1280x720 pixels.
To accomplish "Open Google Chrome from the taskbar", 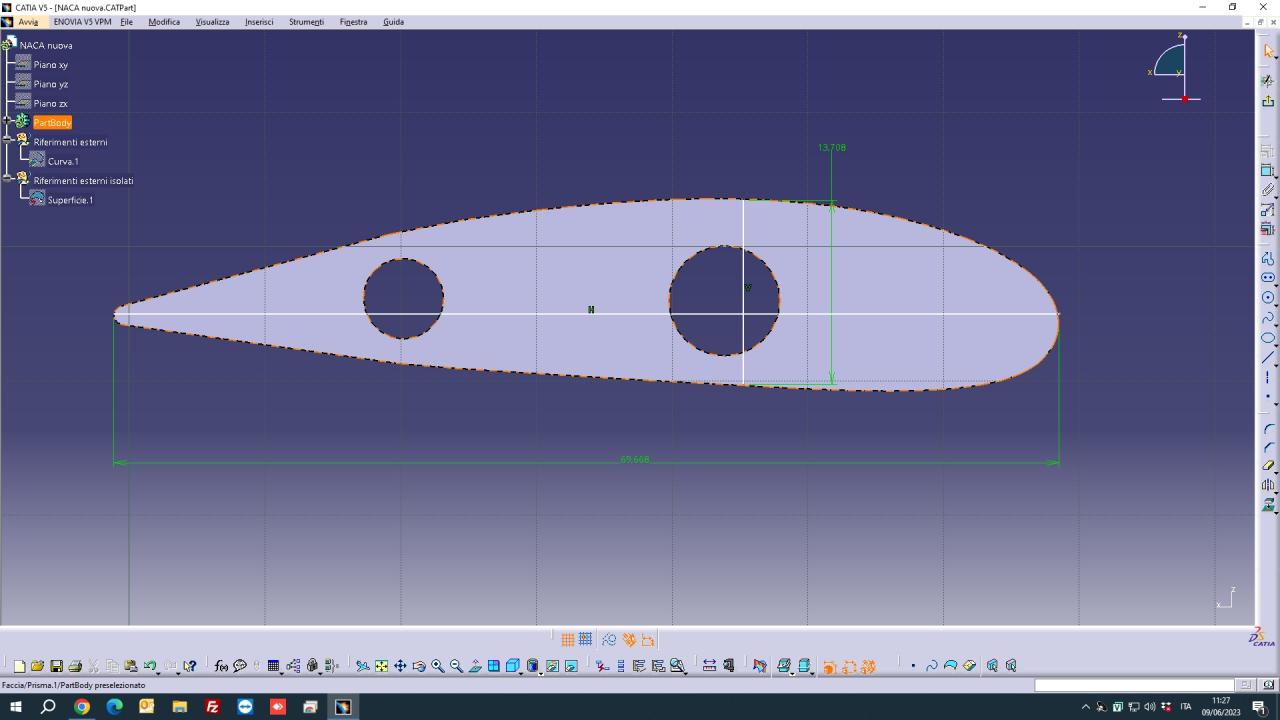I will (x=82, y=707).
